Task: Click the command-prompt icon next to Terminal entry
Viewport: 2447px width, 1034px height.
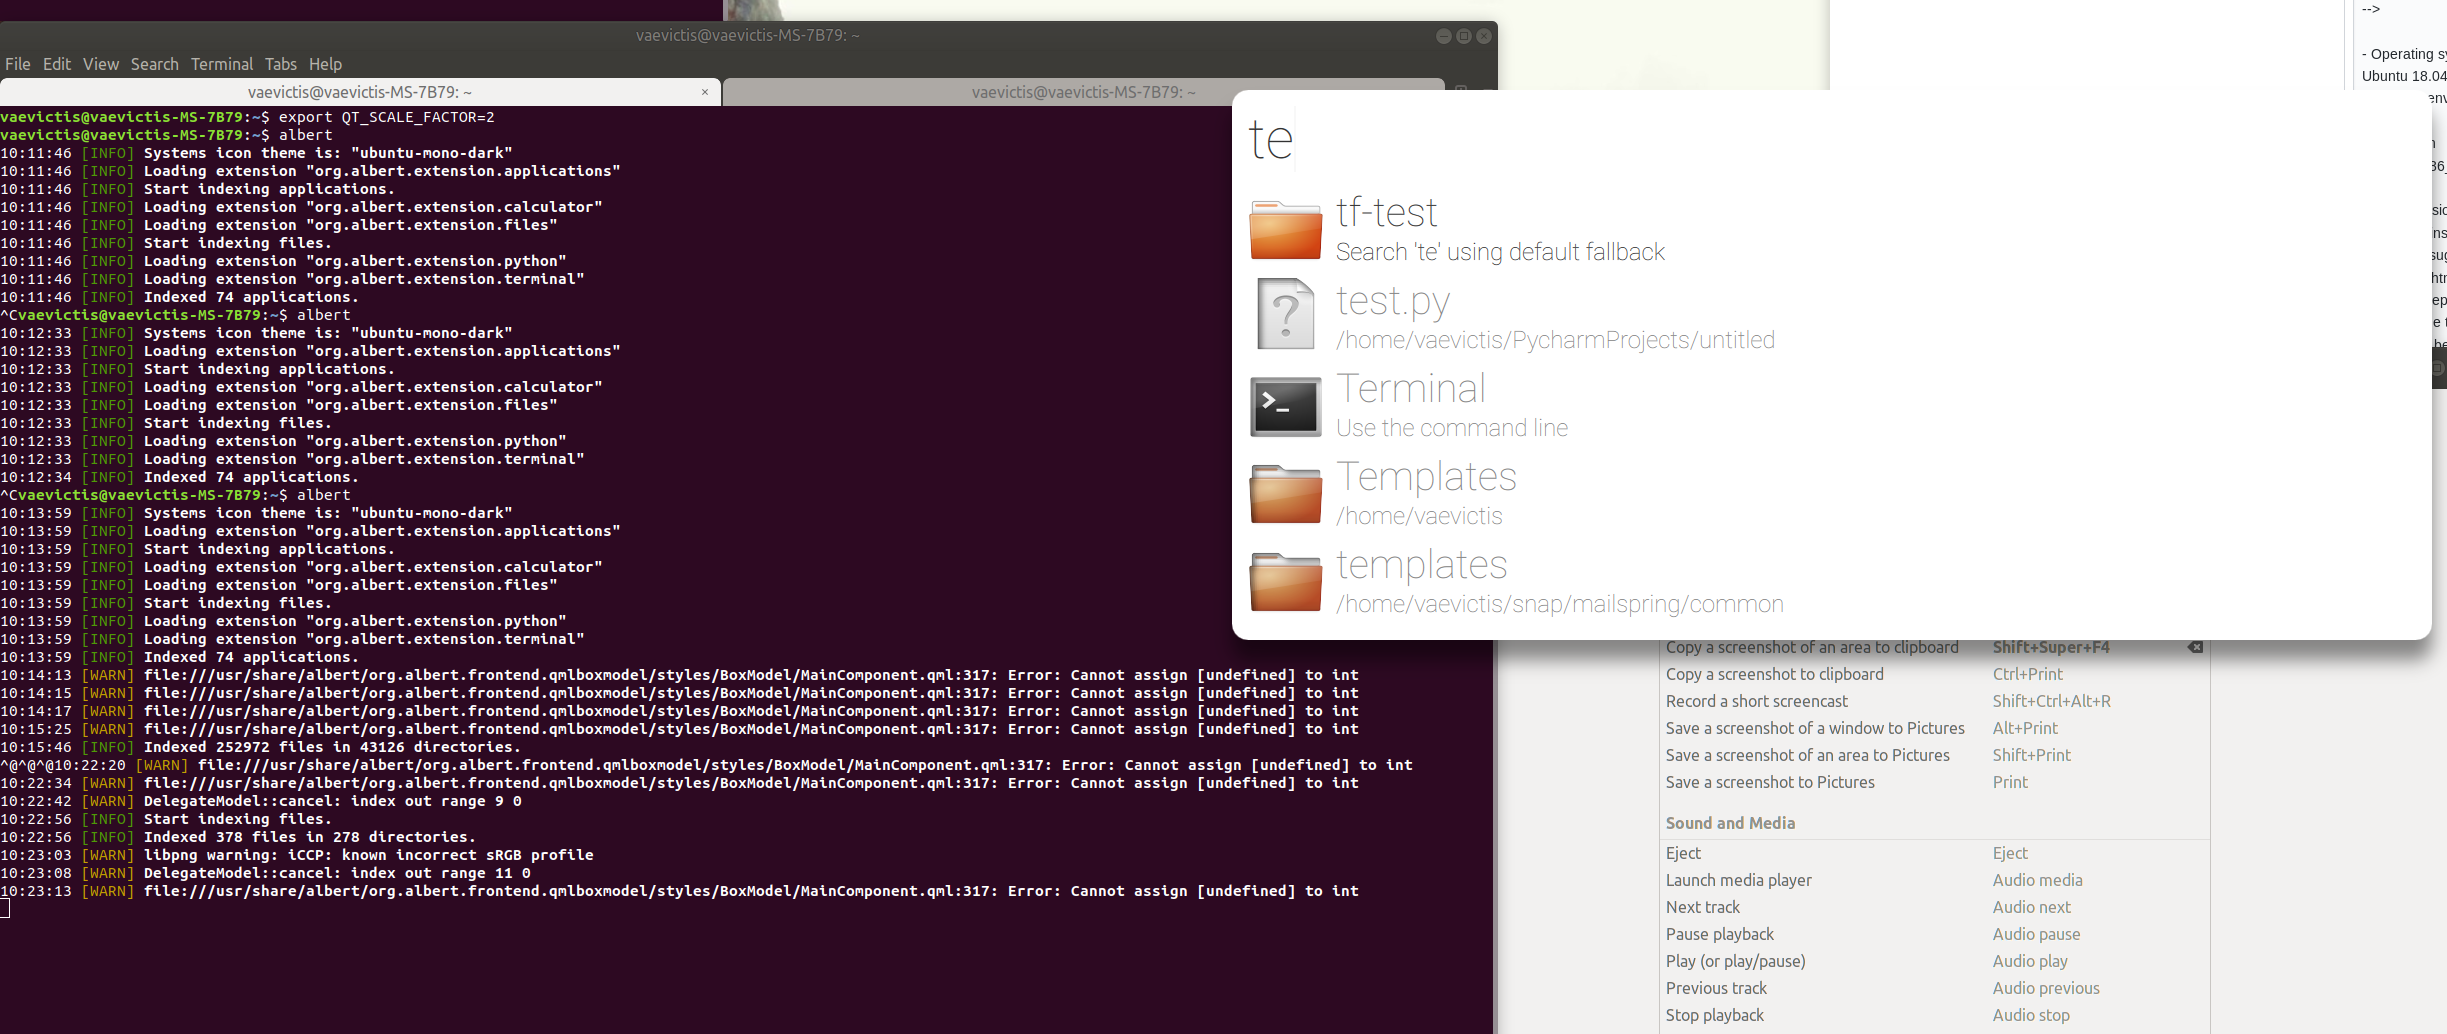Action: point(1284,406)
